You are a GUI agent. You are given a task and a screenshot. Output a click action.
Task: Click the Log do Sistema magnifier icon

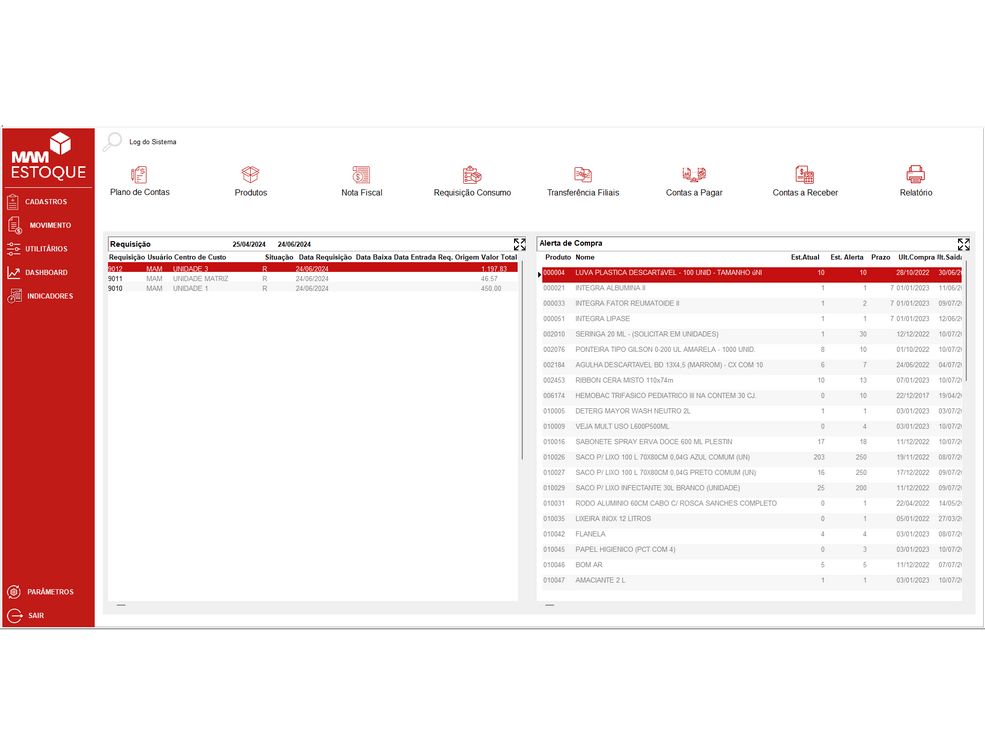click(x=113, y=142)
